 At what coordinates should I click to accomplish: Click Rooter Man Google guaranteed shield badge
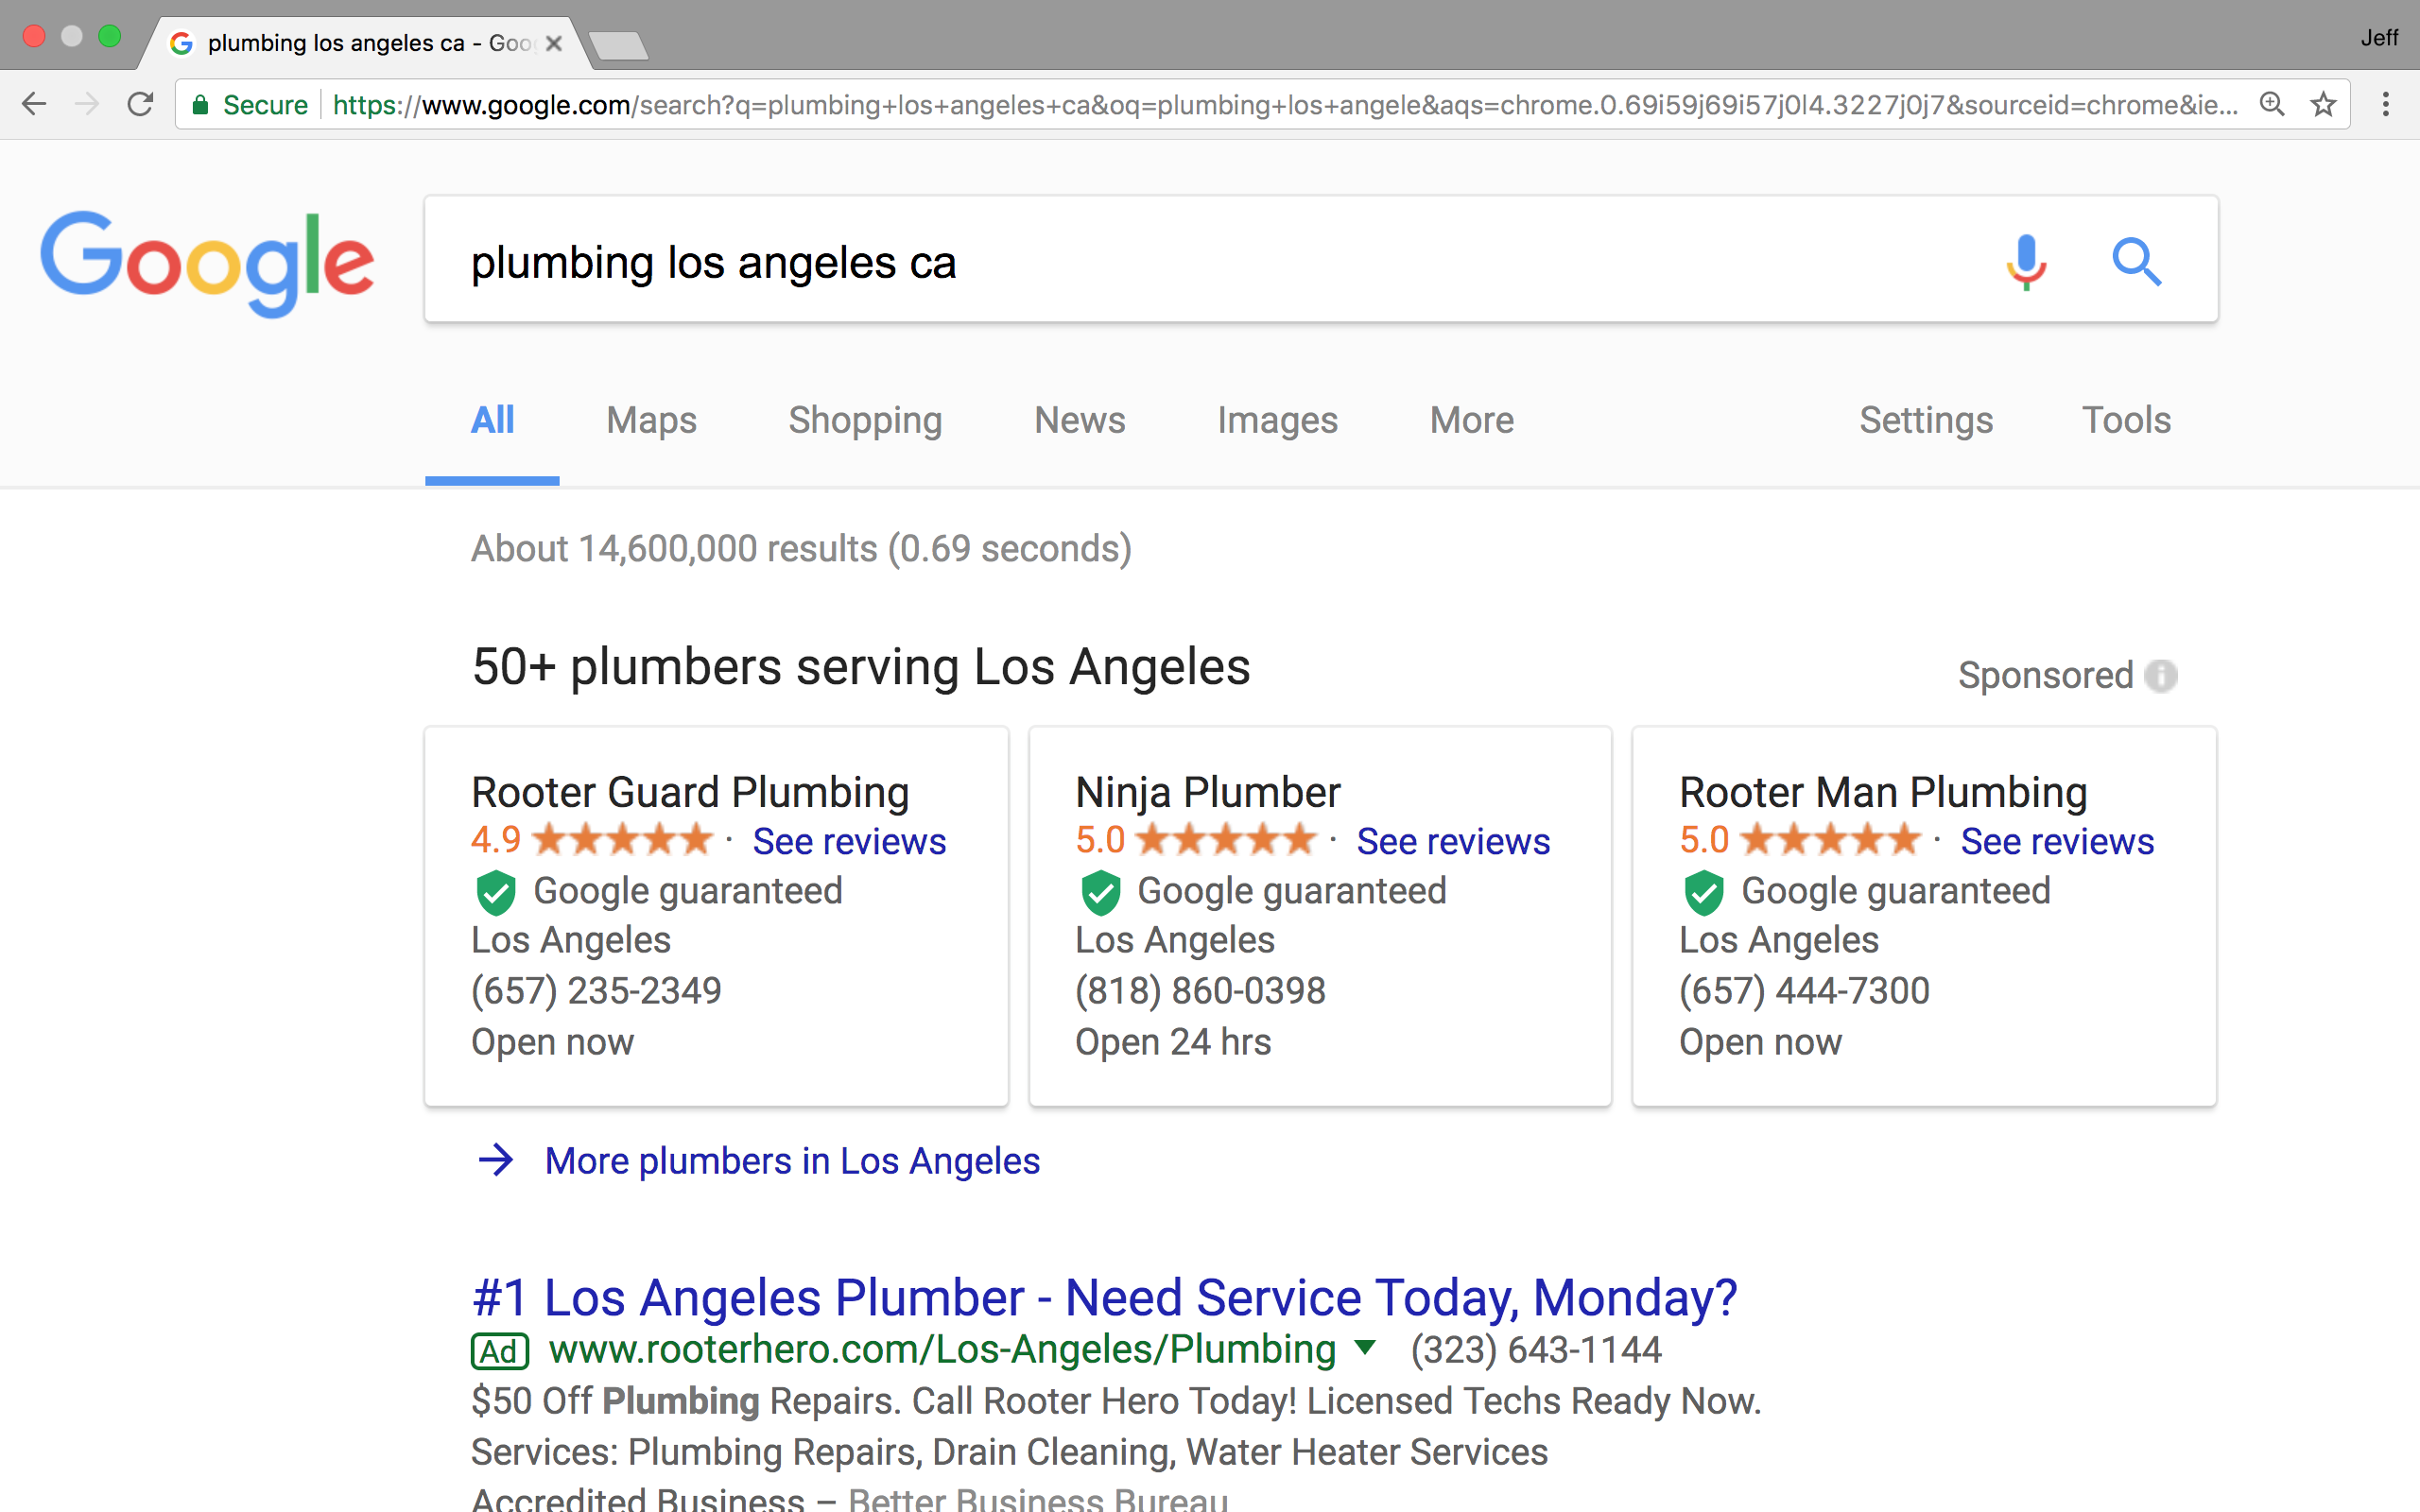(x=1704, y=892)
